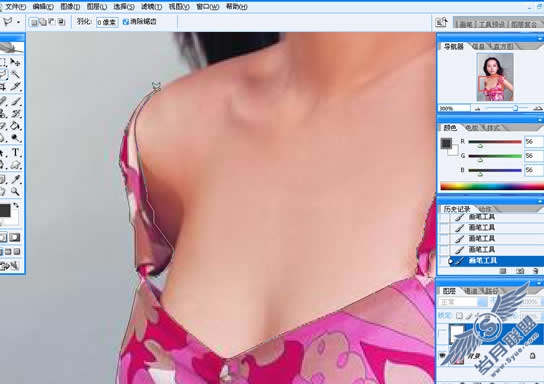Create new document from current state

[503, 271]
